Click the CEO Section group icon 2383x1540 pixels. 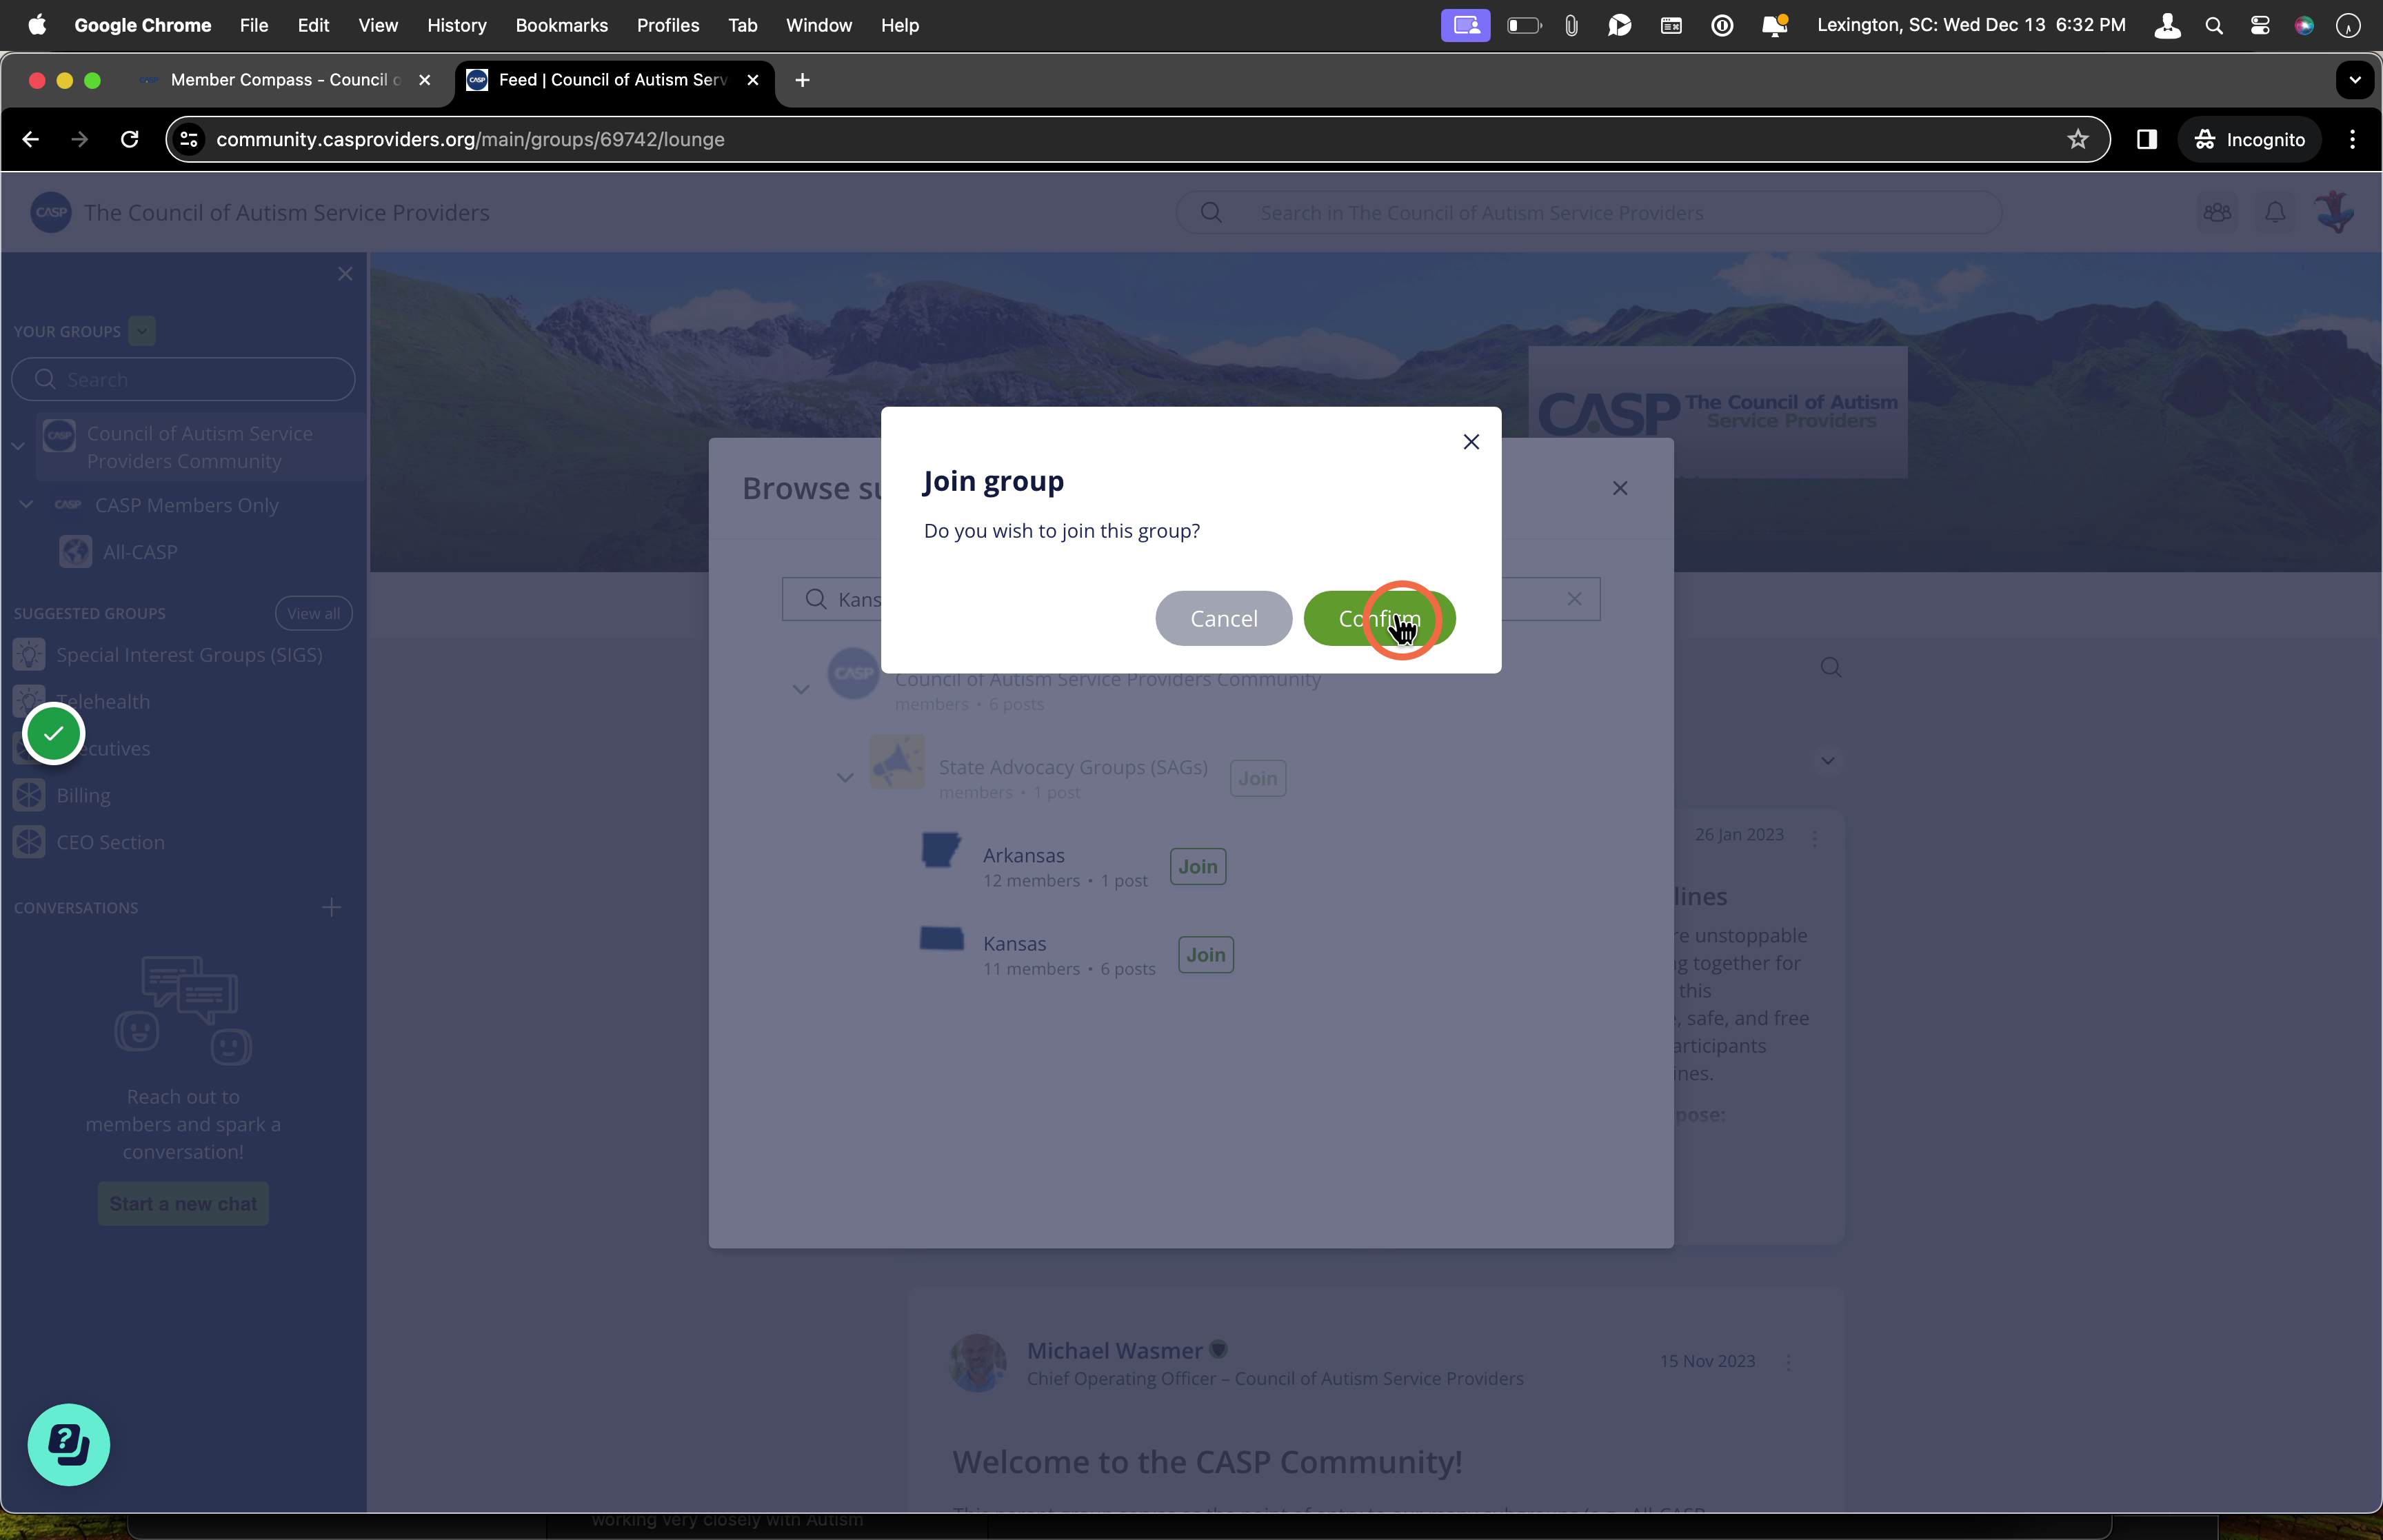click(29, 842)
